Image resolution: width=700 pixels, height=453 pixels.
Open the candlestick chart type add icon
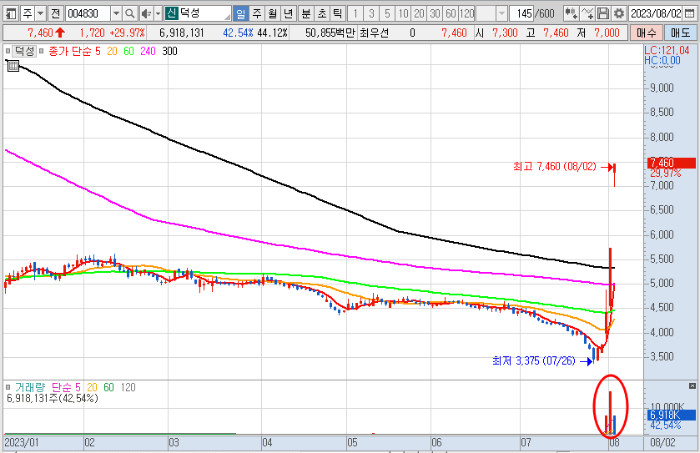571,14
